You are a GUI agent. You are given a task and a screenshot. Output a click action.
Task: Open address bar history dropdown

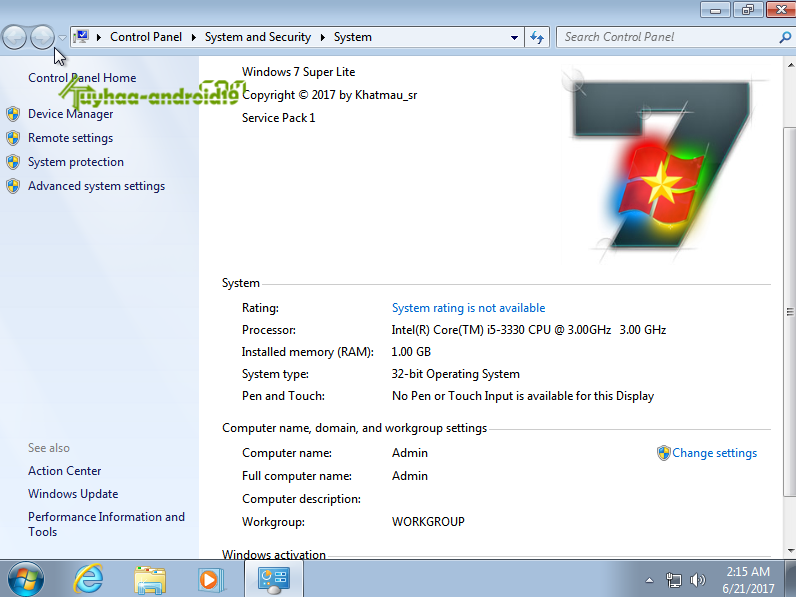[x=514, y=38]
